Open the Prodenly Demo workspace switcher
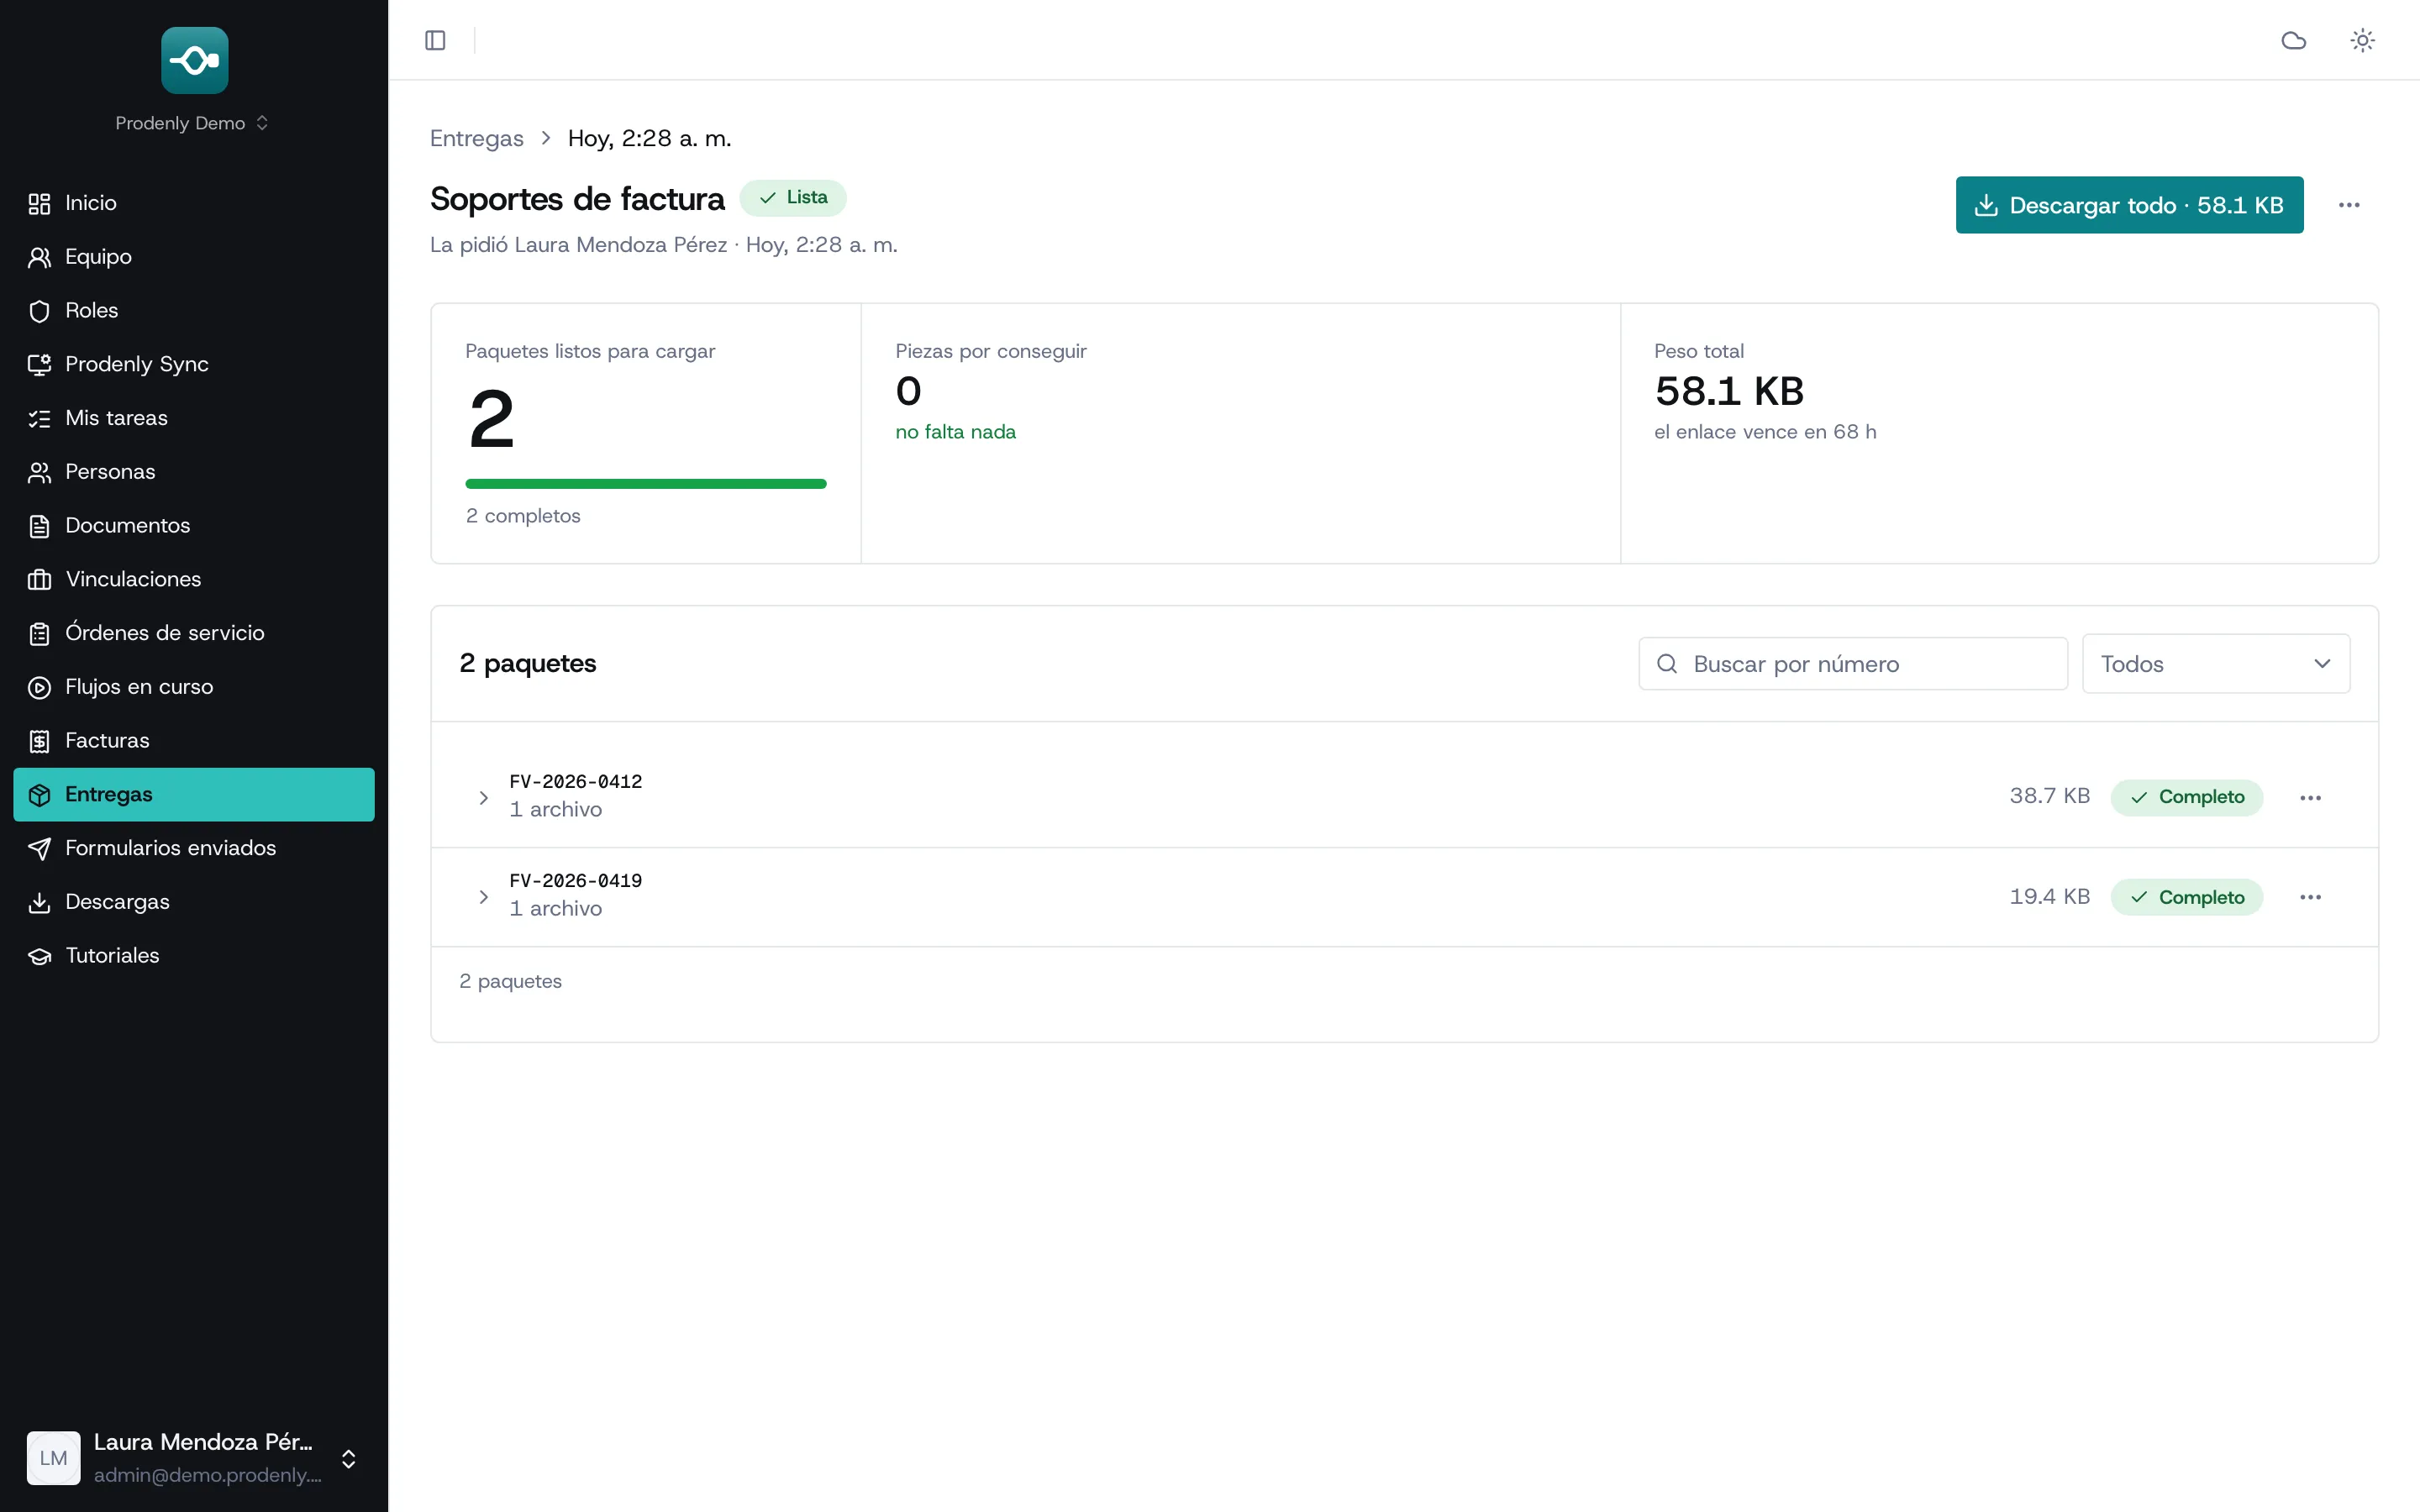 193,123
